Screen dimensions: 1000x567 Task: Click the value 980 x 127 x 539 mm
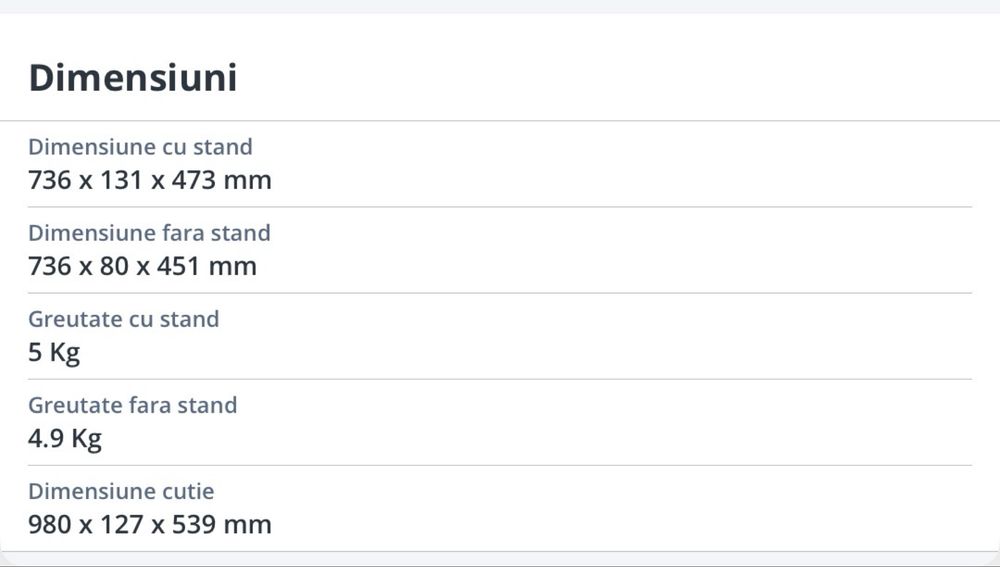coord(150,525)
